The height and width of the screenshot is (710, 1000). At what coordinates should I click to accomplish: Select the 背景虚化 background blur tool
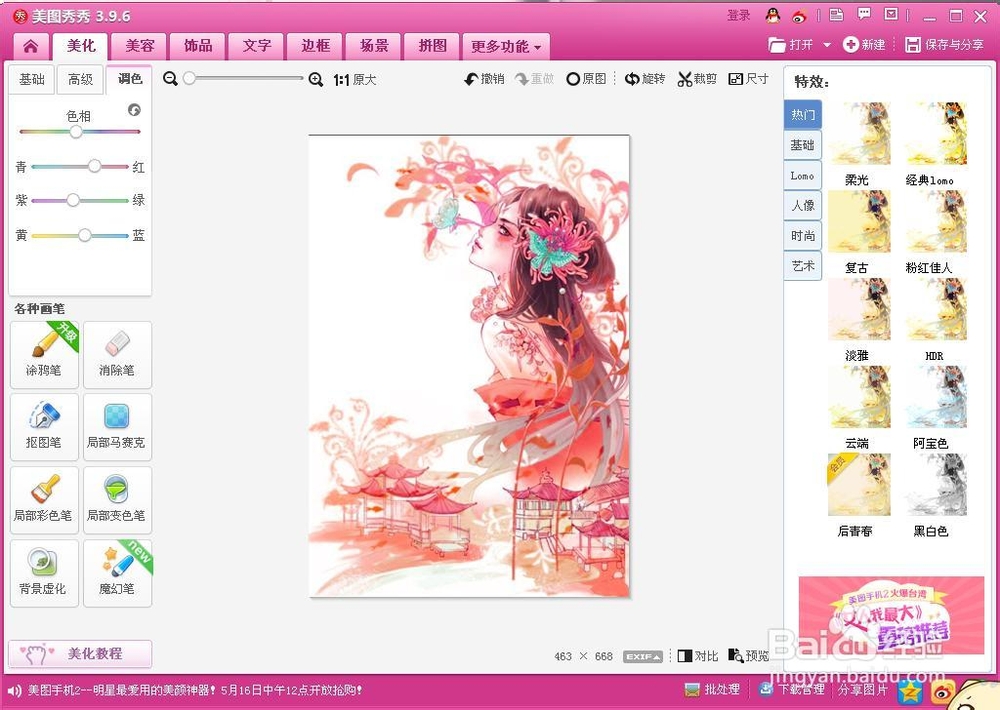click(x=44, y=573)
